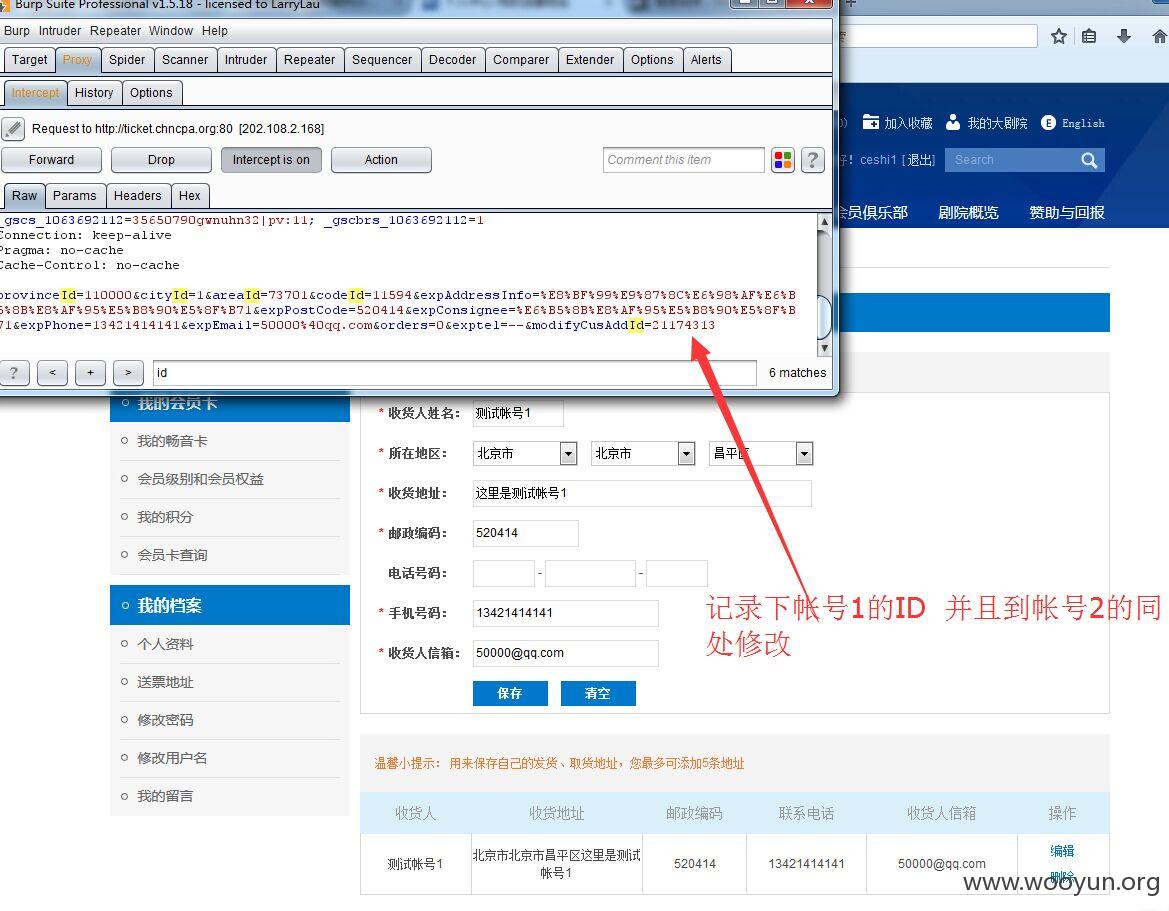Open the proxy History sub-tab
Viewport: 1169px width, 911px height.
click(94, 92)
